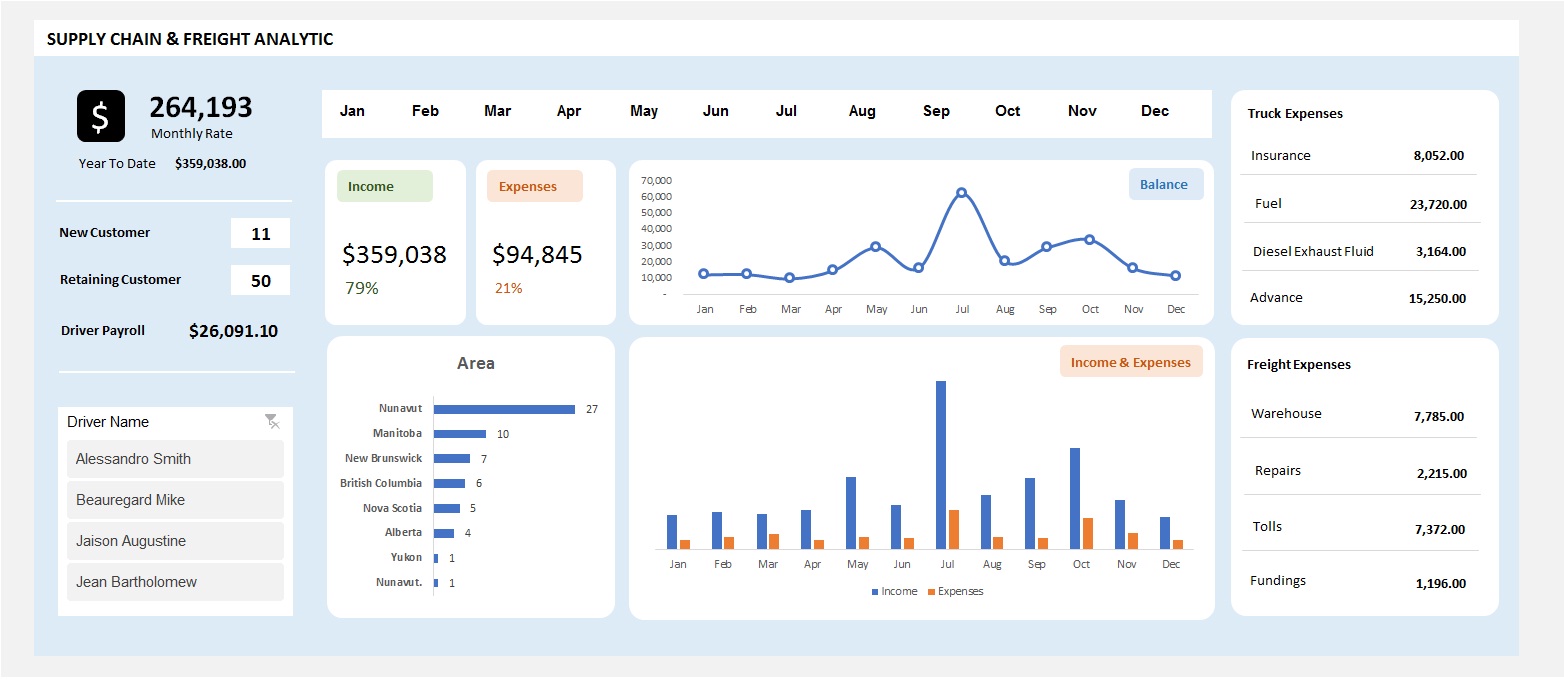Click the tall July income bar
This screenshot has height=682, width=1564.
point(941,465)
